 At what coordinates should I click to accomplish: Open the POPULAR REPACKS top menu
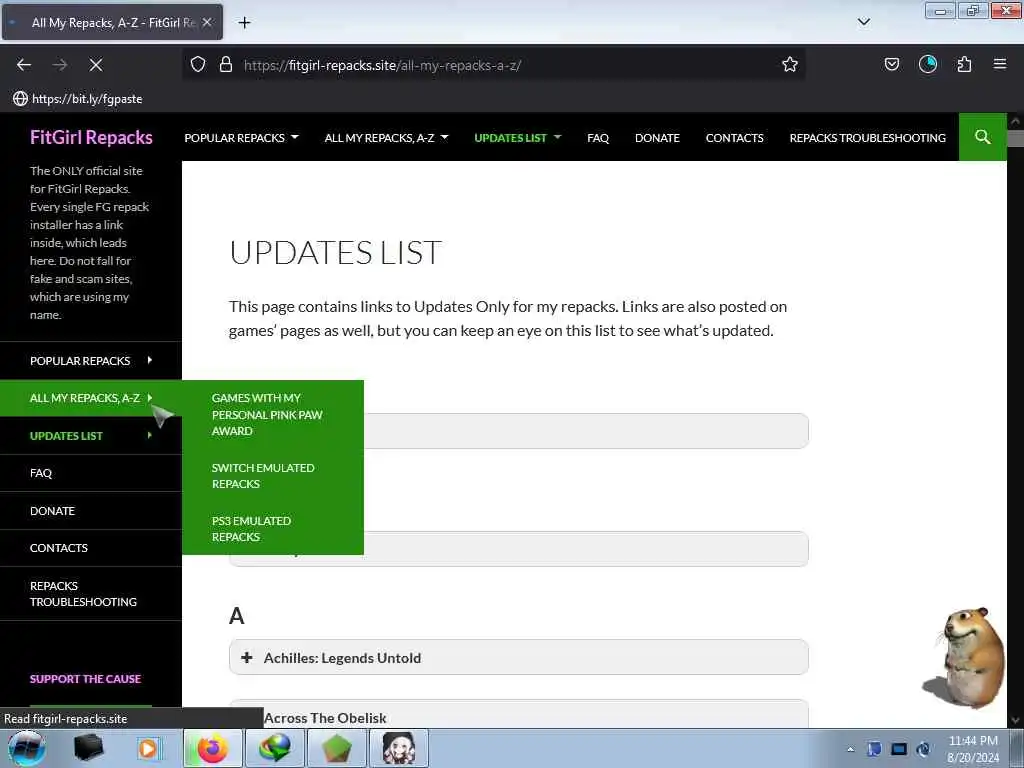[234, 138]
